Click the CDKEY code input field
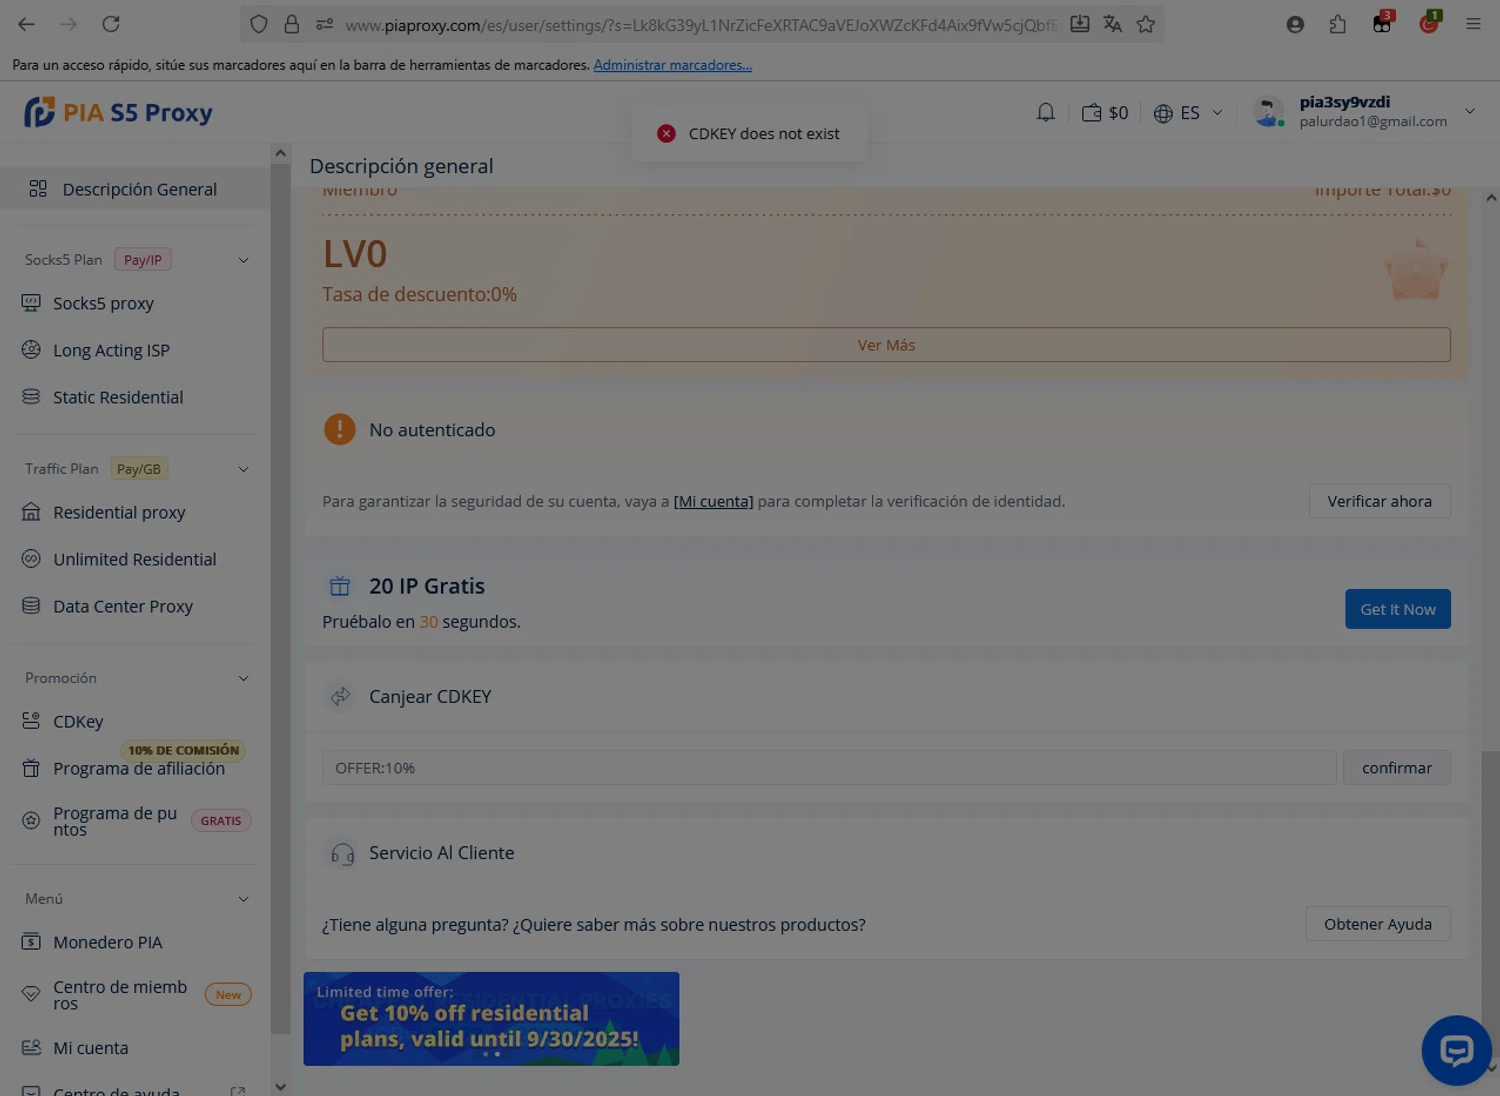This screenshot has height=1096, width=1500. [829, 768]
